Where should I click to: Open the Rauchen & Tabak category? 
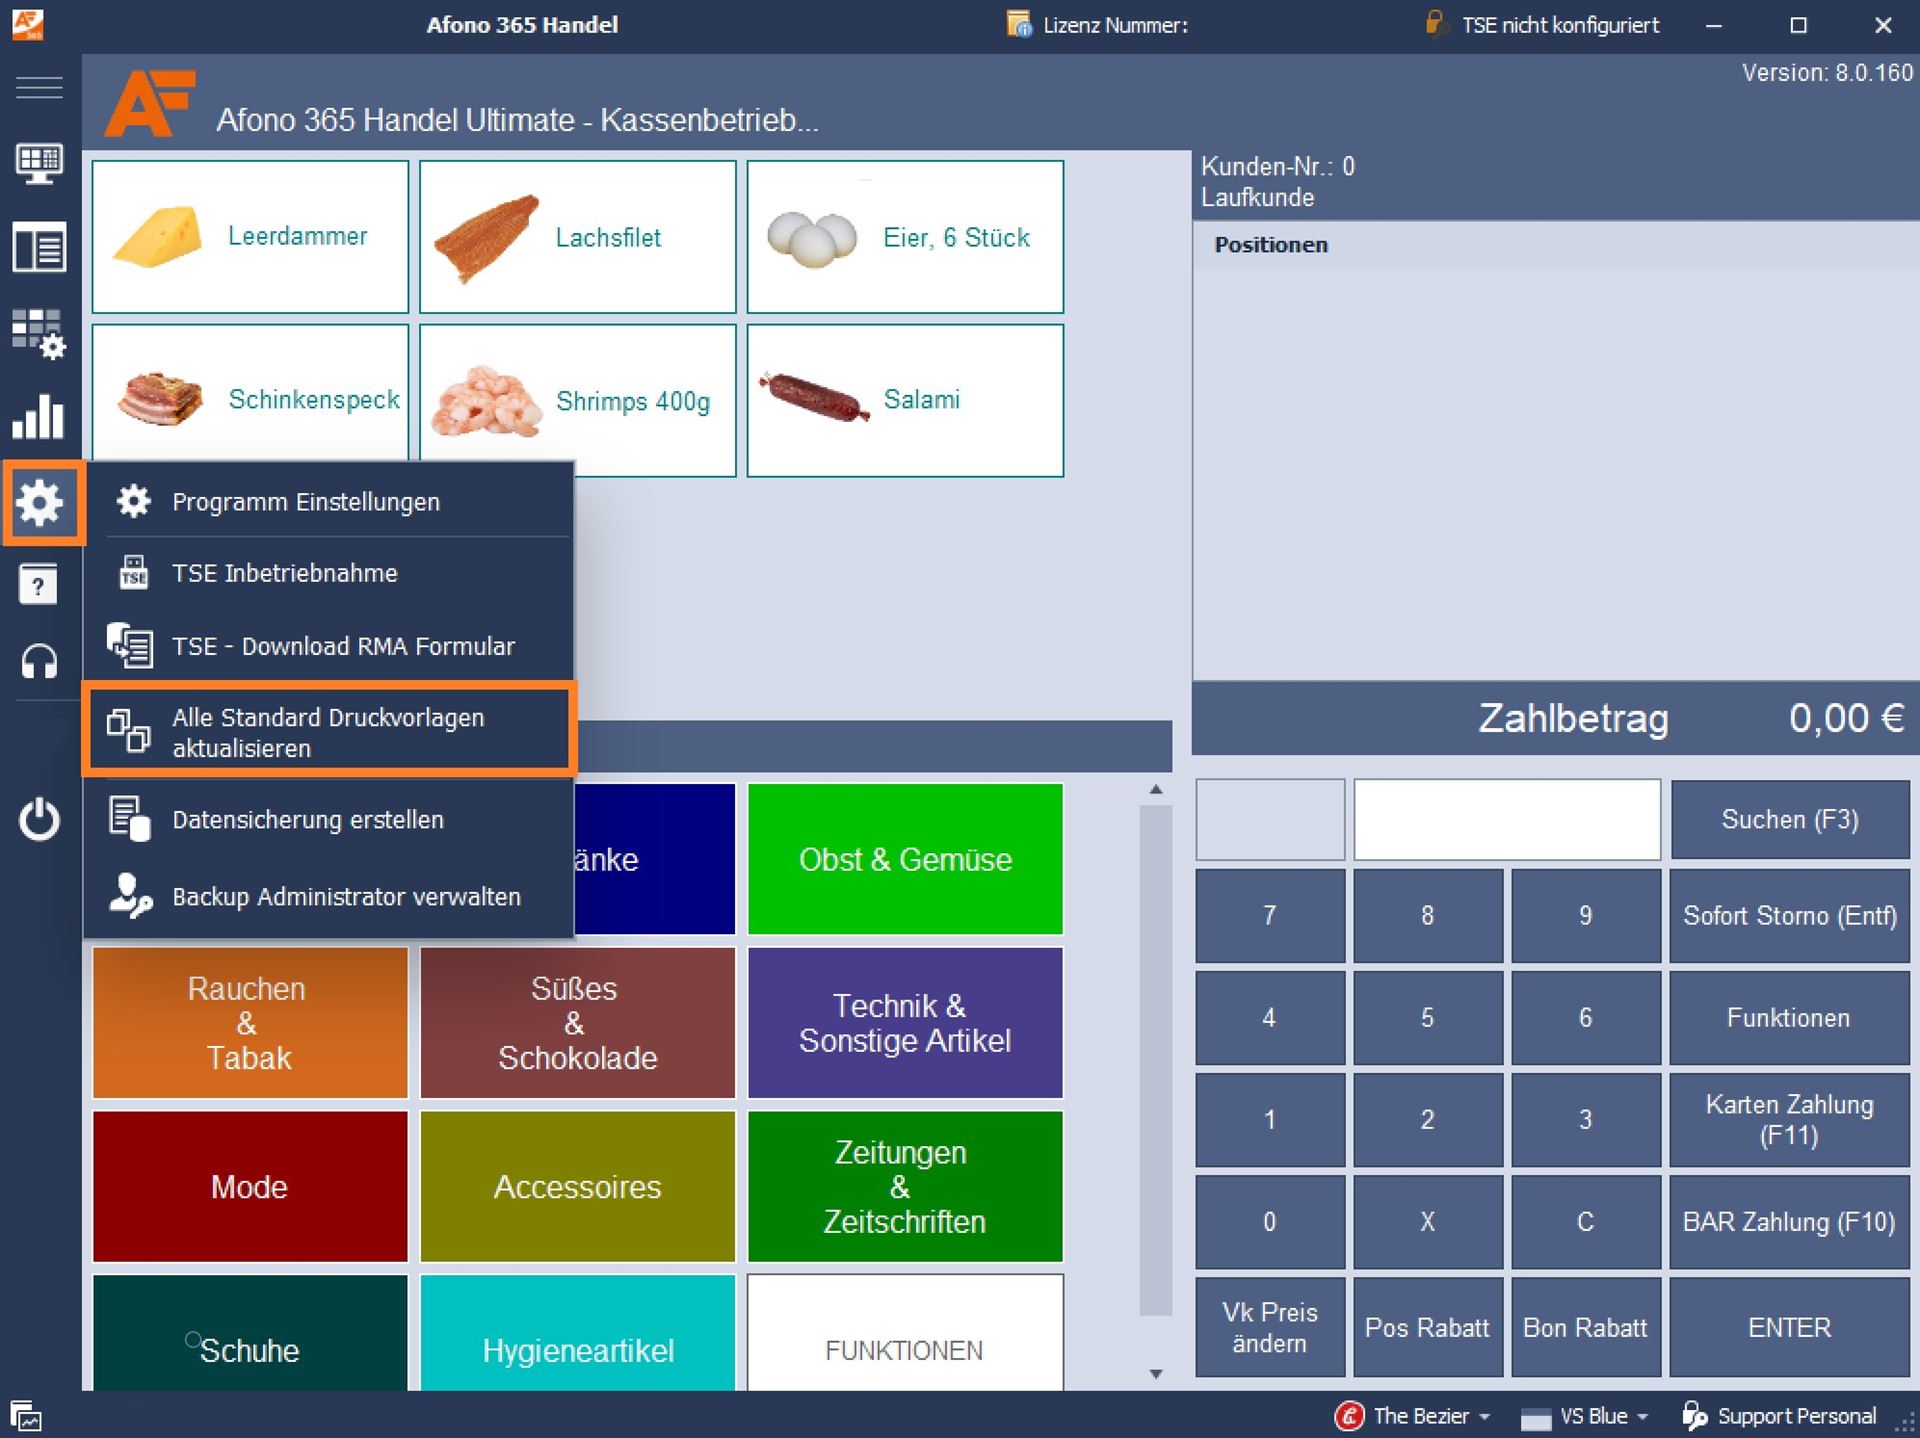pos(250,1023)
